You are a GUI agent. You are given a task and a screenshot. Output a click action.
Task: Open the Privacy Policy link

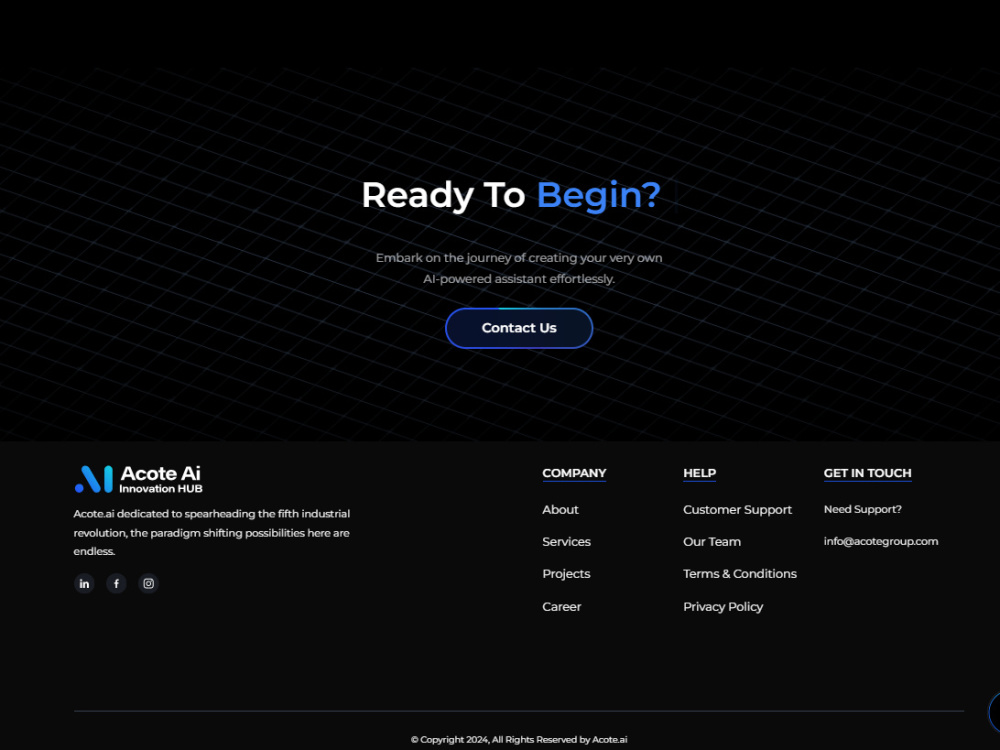[x=723, y=607]
